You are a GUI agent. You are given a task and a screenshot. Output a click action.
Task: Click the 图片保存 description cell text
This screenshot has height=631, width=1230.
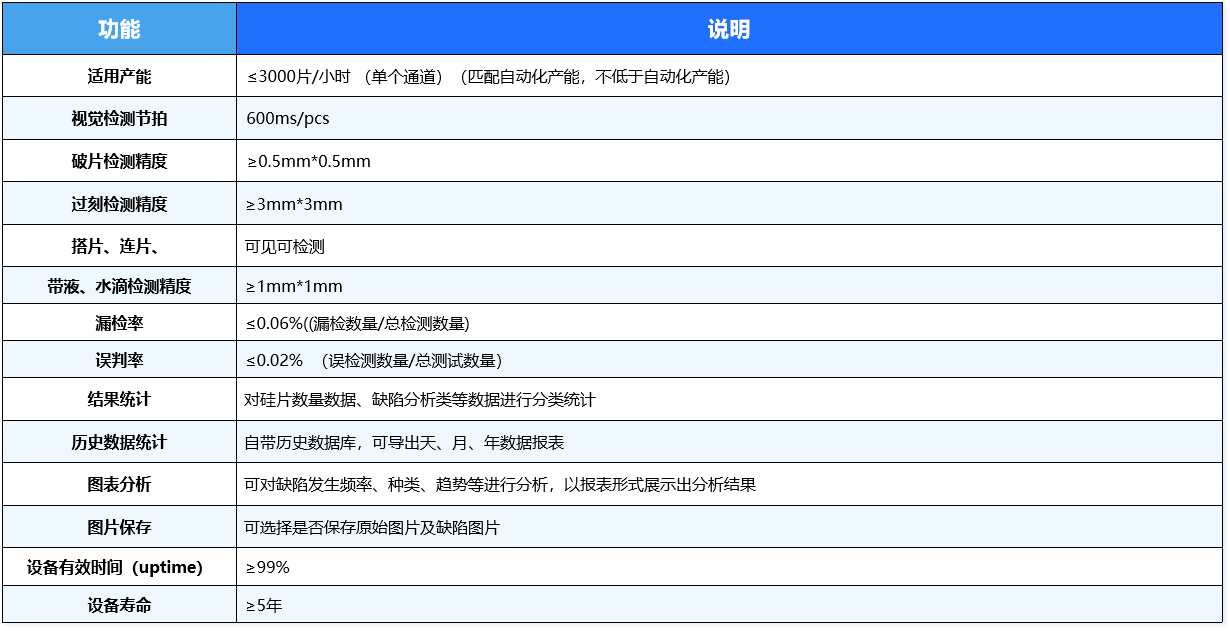(x=372, y=527)
